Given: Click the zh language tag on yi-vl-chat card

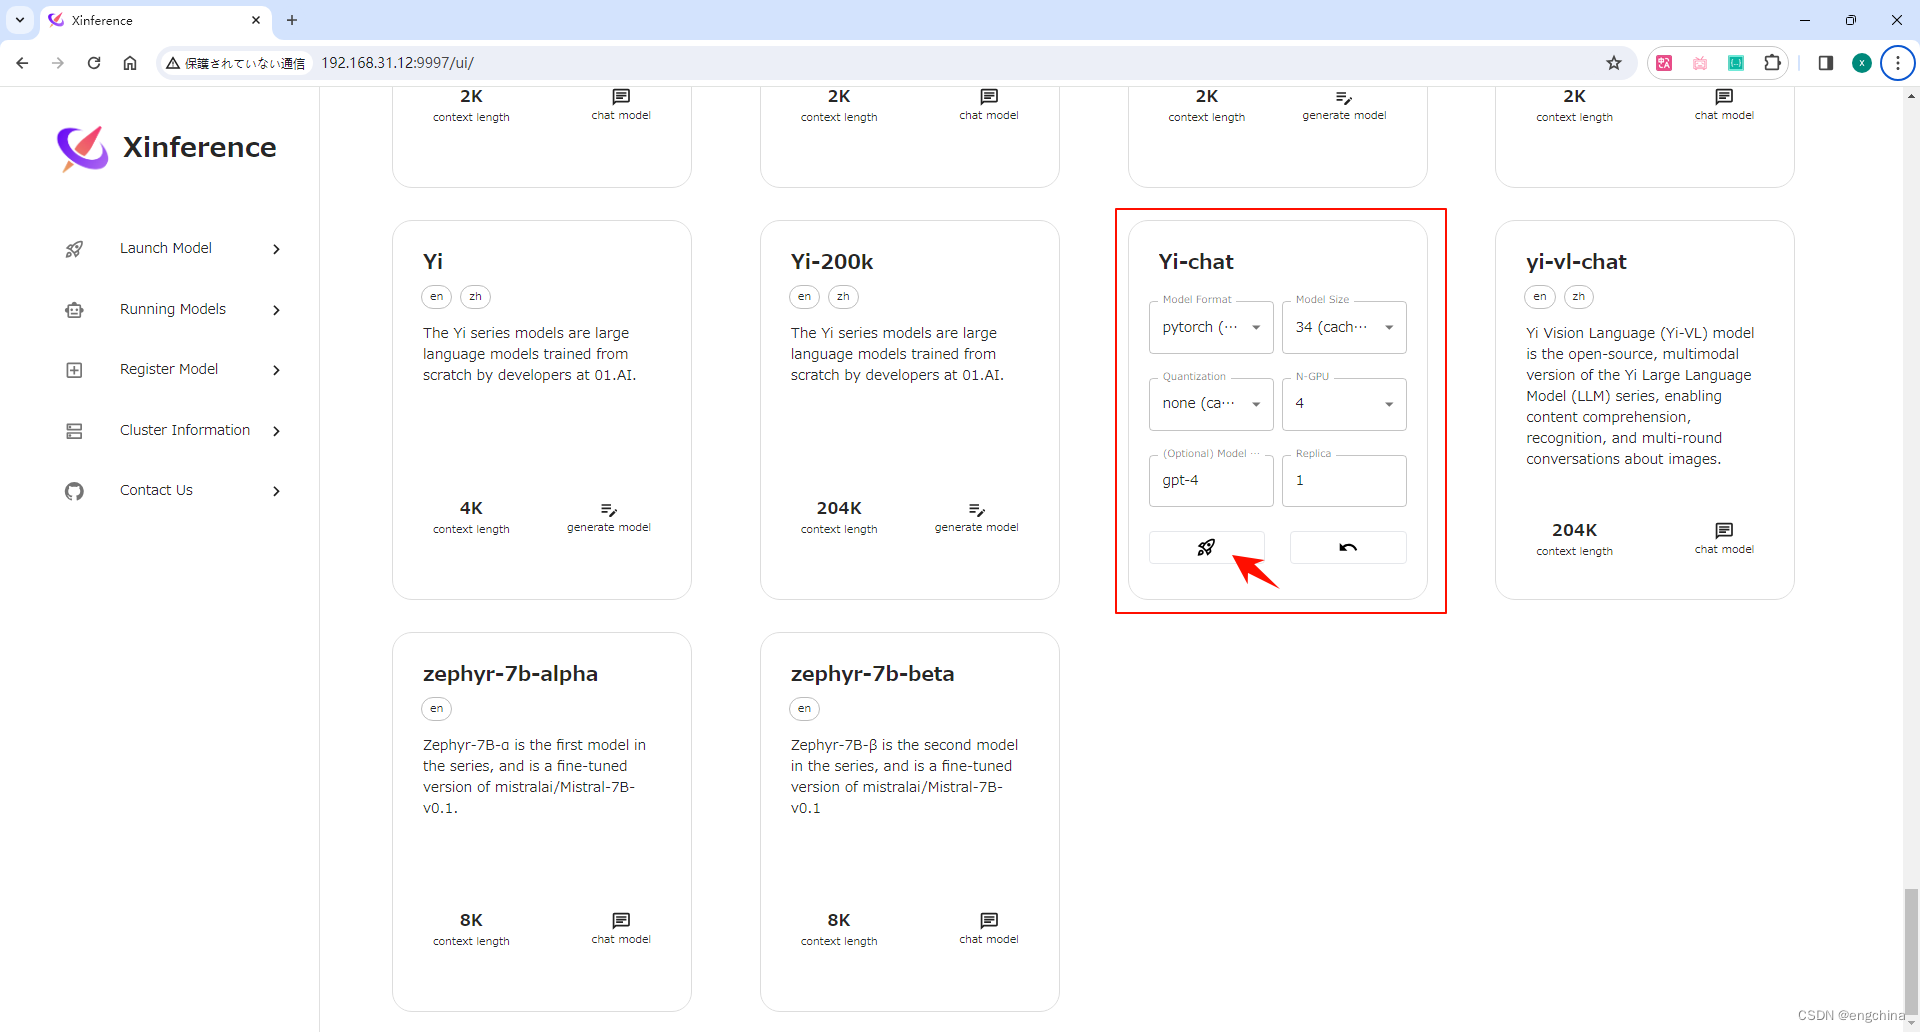Looking at the screenshot, I should pyautogui.click(x=1579, y=297).
